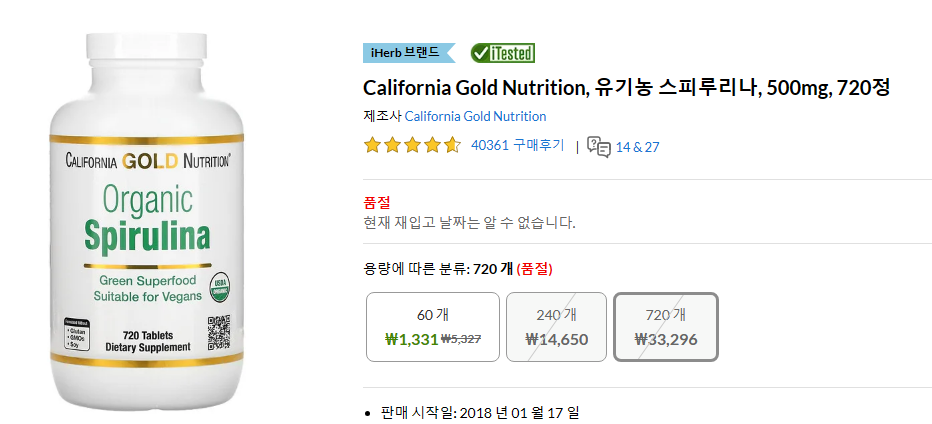
Task: Open the 40361 구매후기 reviews link
Action: 517,146
